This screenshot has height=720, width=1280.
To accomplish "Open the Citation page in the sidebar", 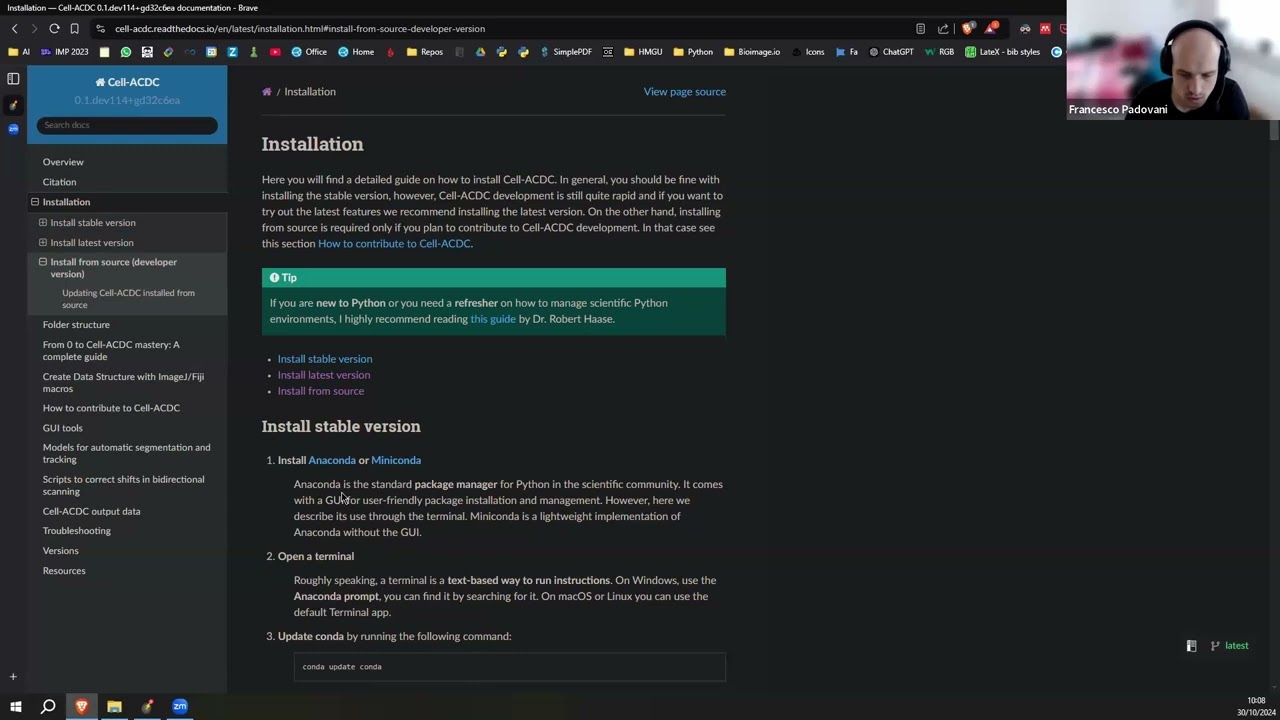I will pos(59,182).
